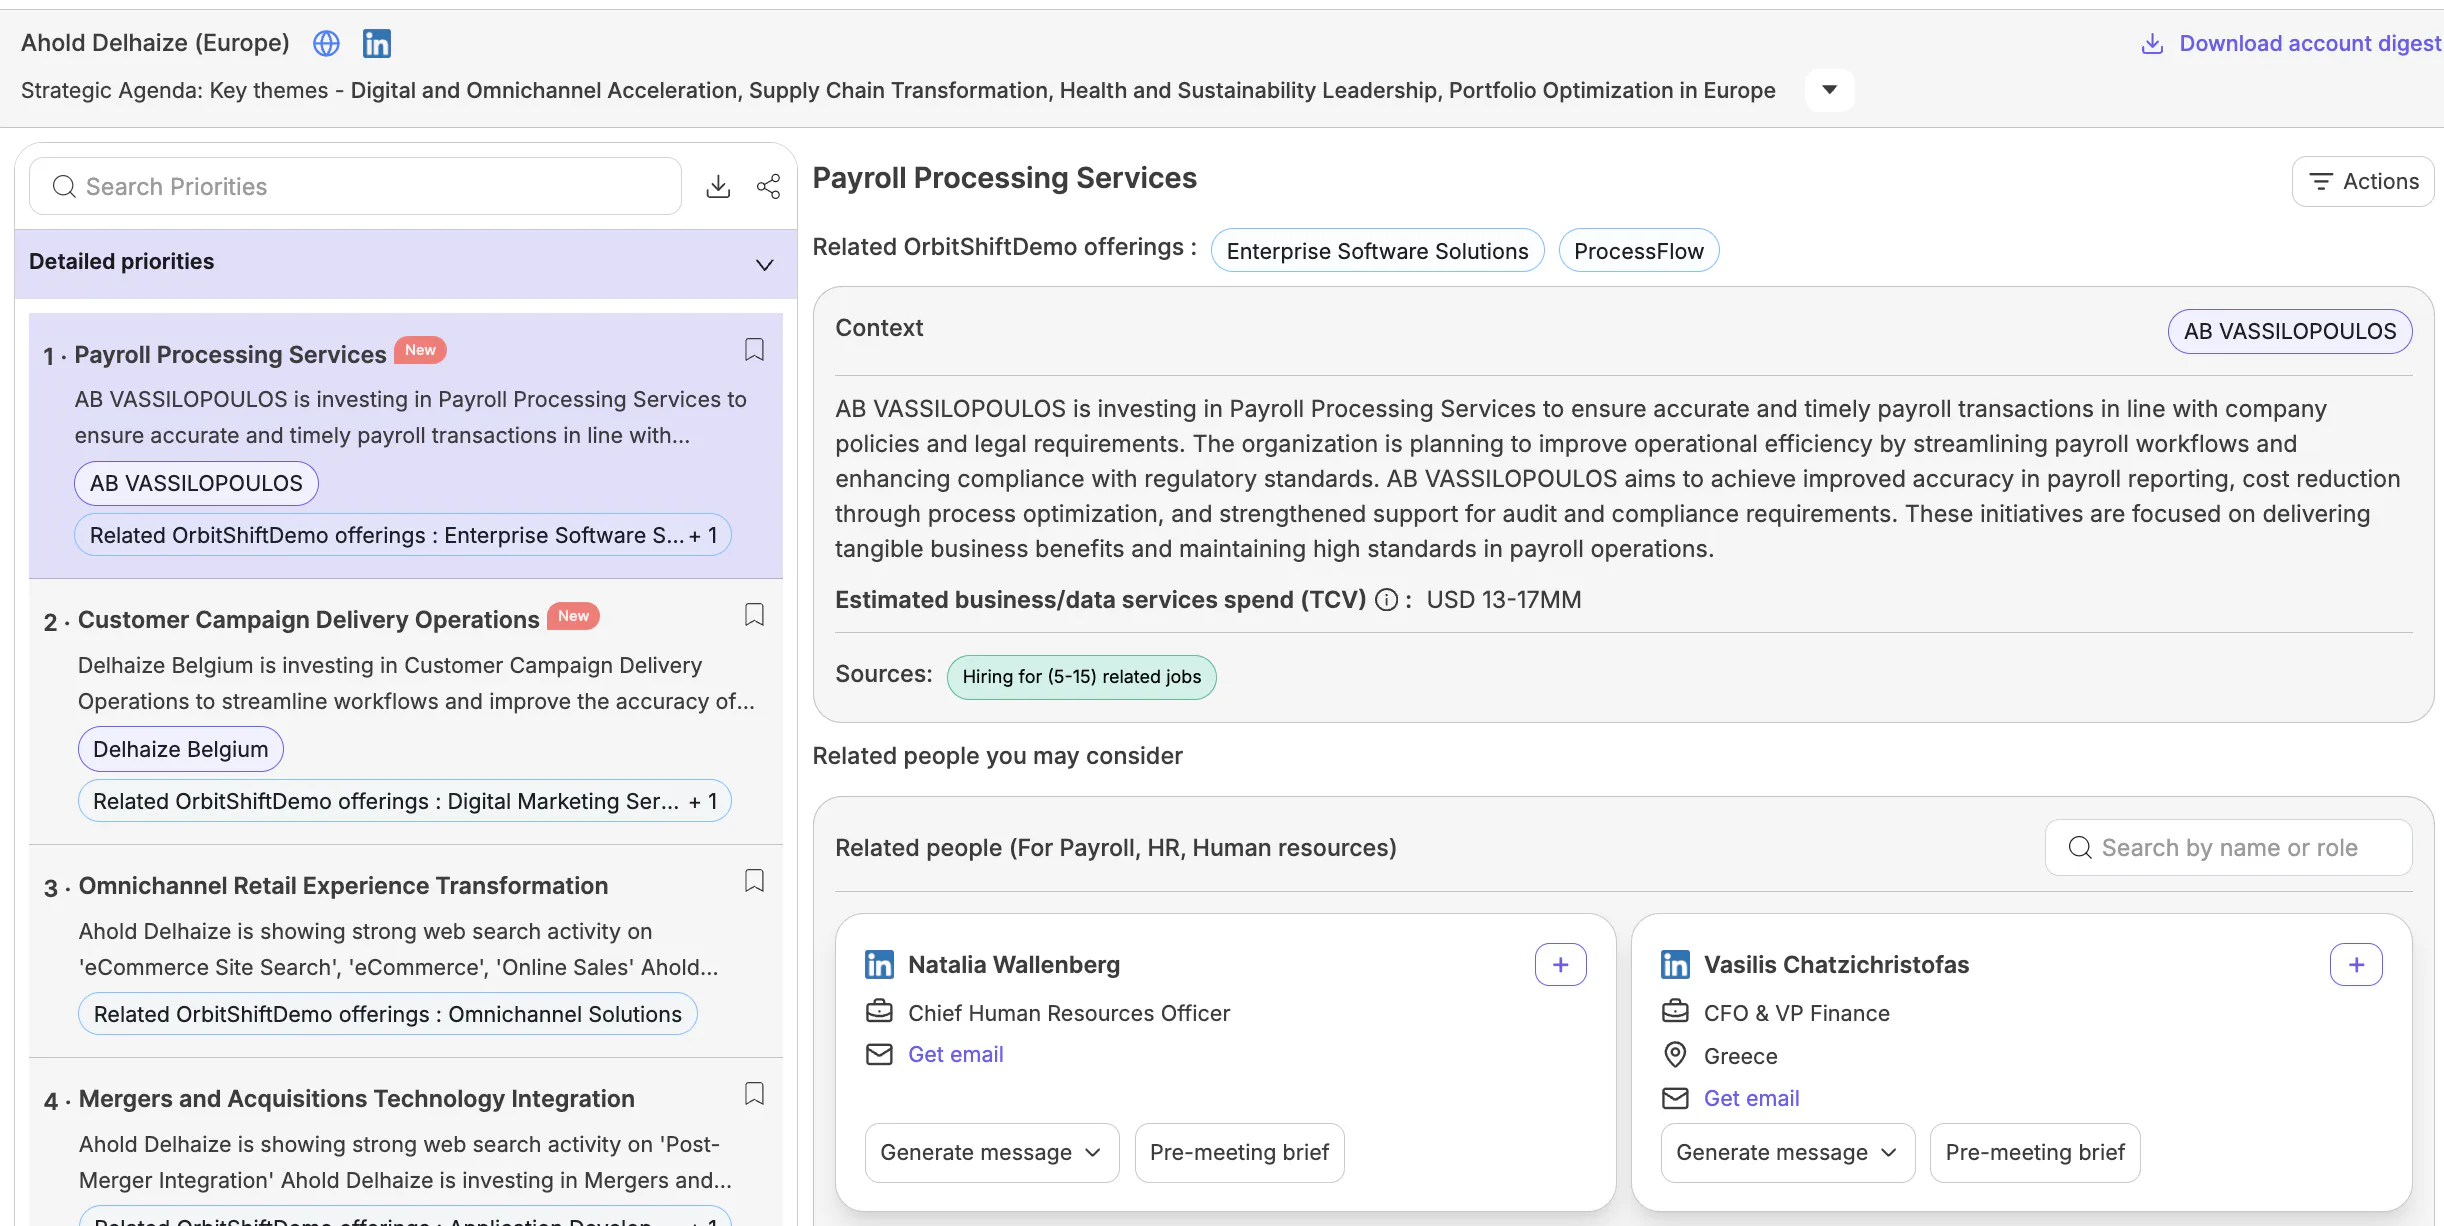Open Generate message dropdown for Vasilis Chatzichristofas
This screenshot has width=2444, height=1226.
click(x=1787, y=1152)
